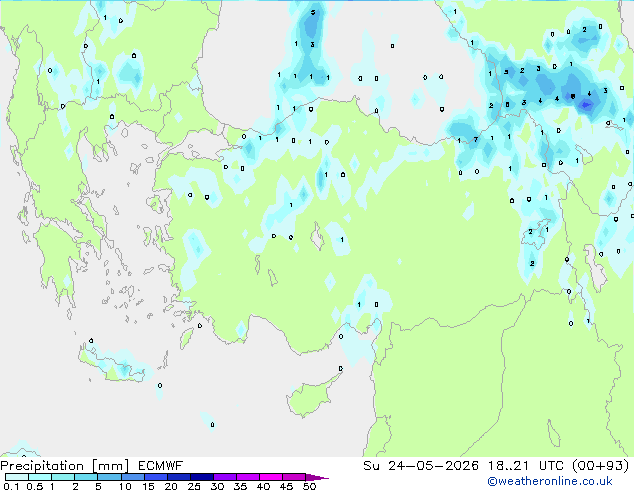Select the 15–20 mm blue legend swatch
This screenshot has width=634, height=490.
point(155,477)
